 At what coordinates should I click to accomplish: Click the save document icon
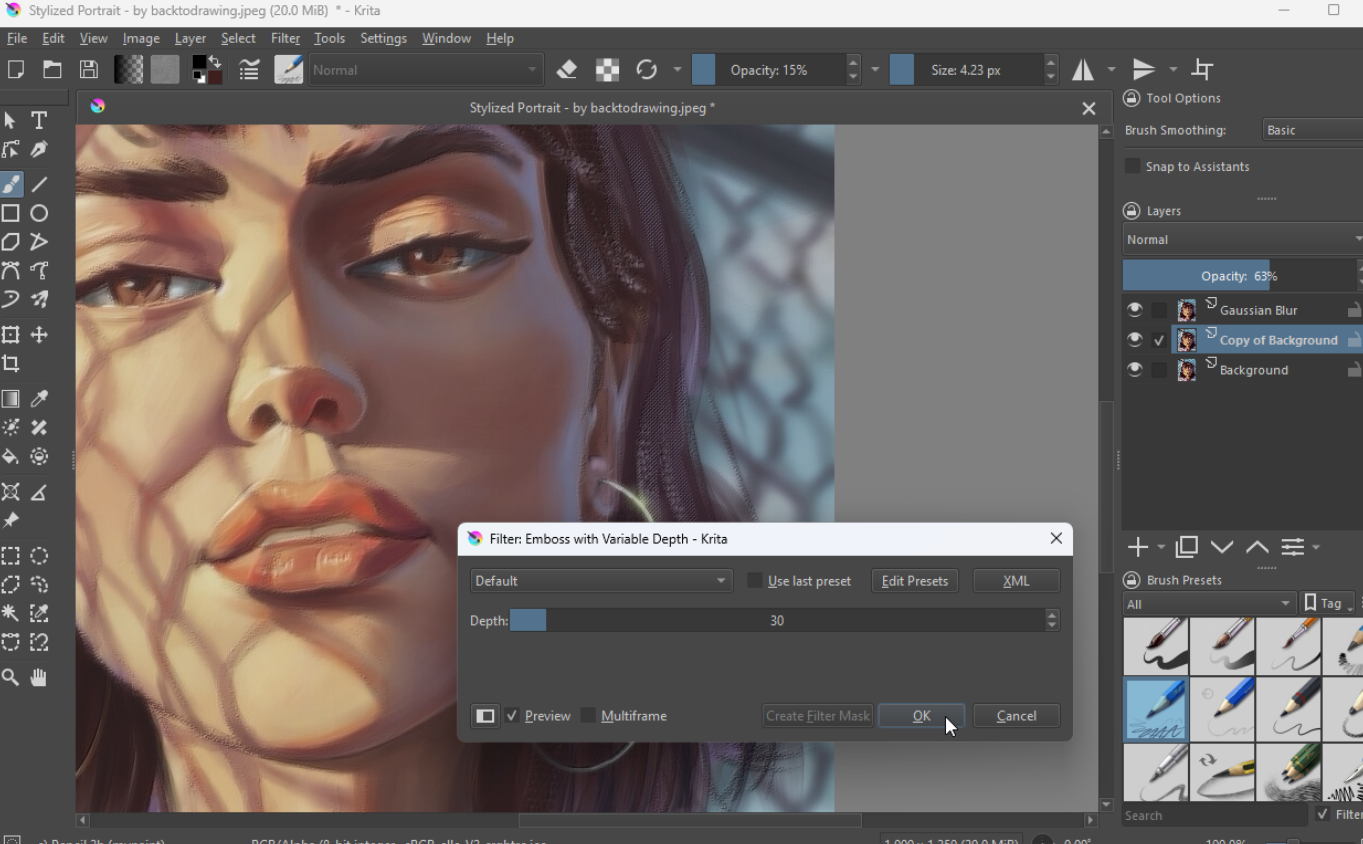point(89,70)
